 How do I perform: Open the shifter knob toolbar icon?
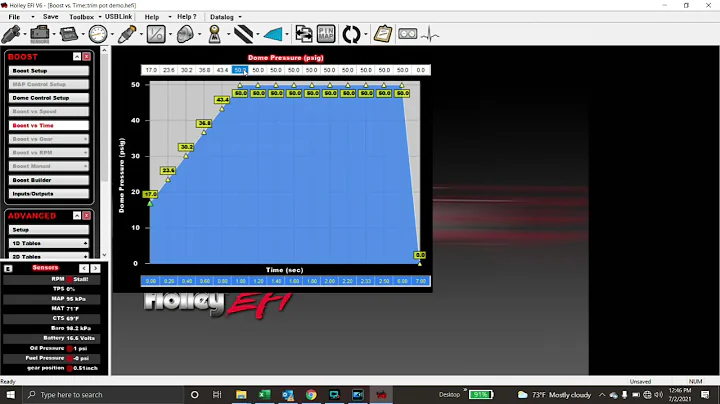214,34
